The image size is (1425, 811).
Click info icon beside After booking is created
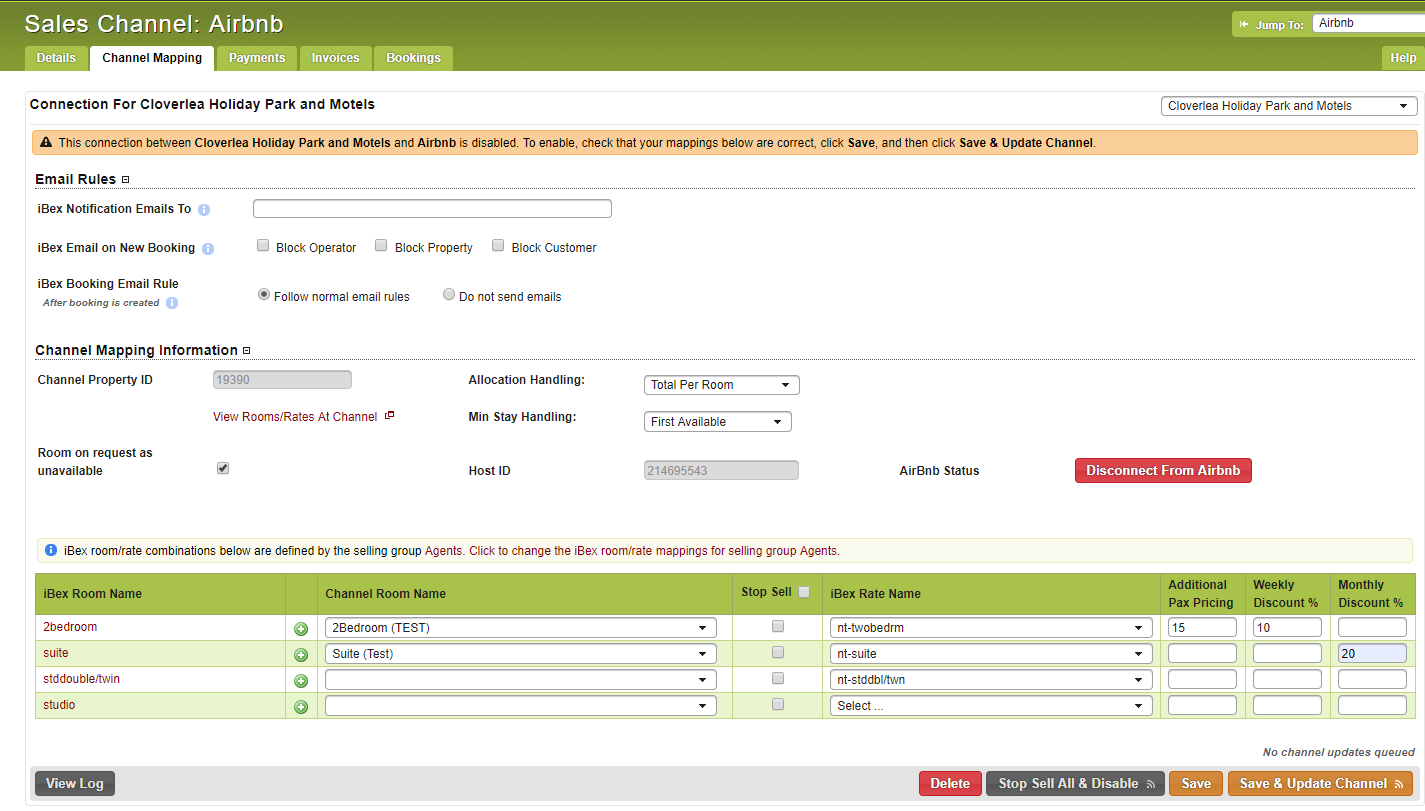click(x=172, y=303)
